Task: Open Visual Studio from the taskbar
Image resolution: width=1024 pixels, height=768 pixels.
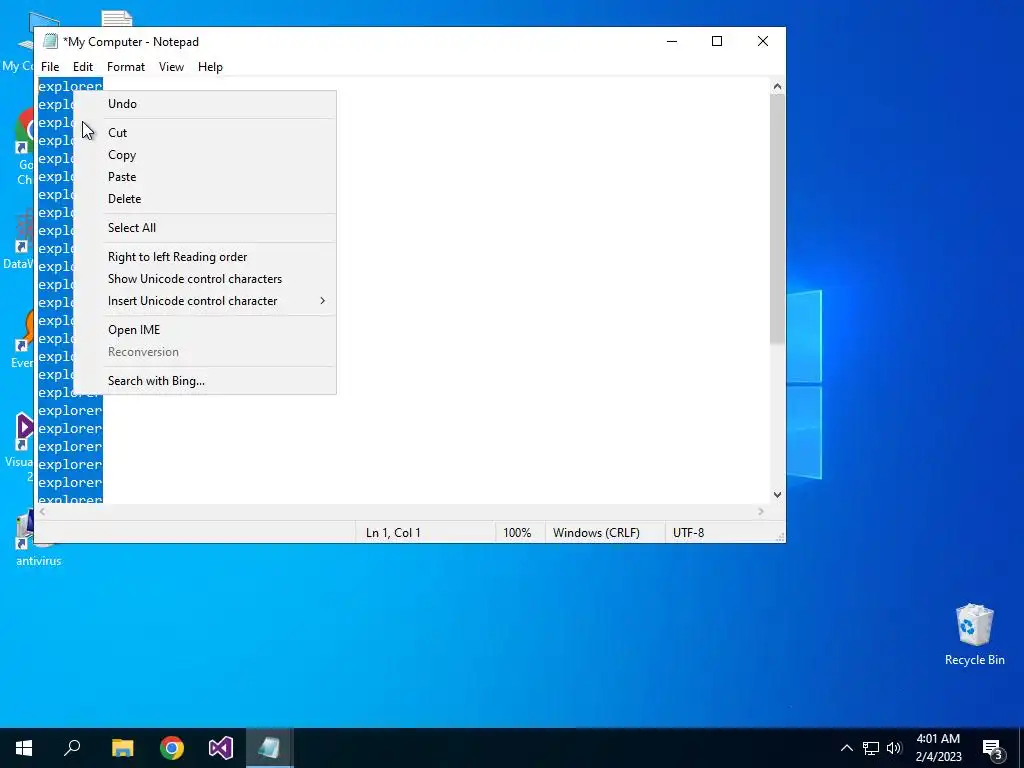Action: coord(221,748)
